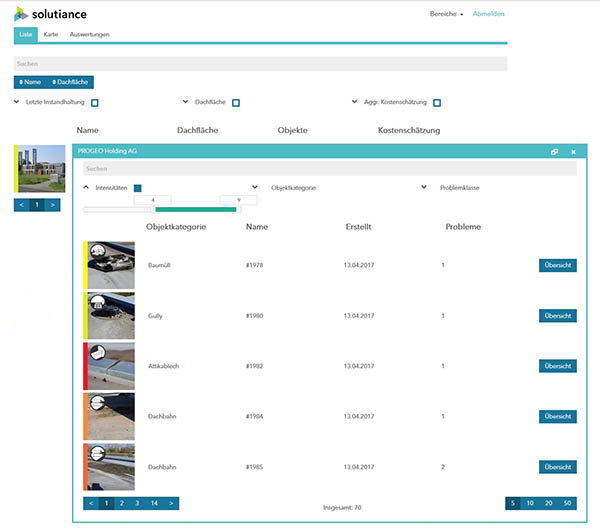This screenshot has height=531, width=600.
Task: Toggle the Aggr. Kostenschätzung checkbox
Action: [x=437, y=103]
